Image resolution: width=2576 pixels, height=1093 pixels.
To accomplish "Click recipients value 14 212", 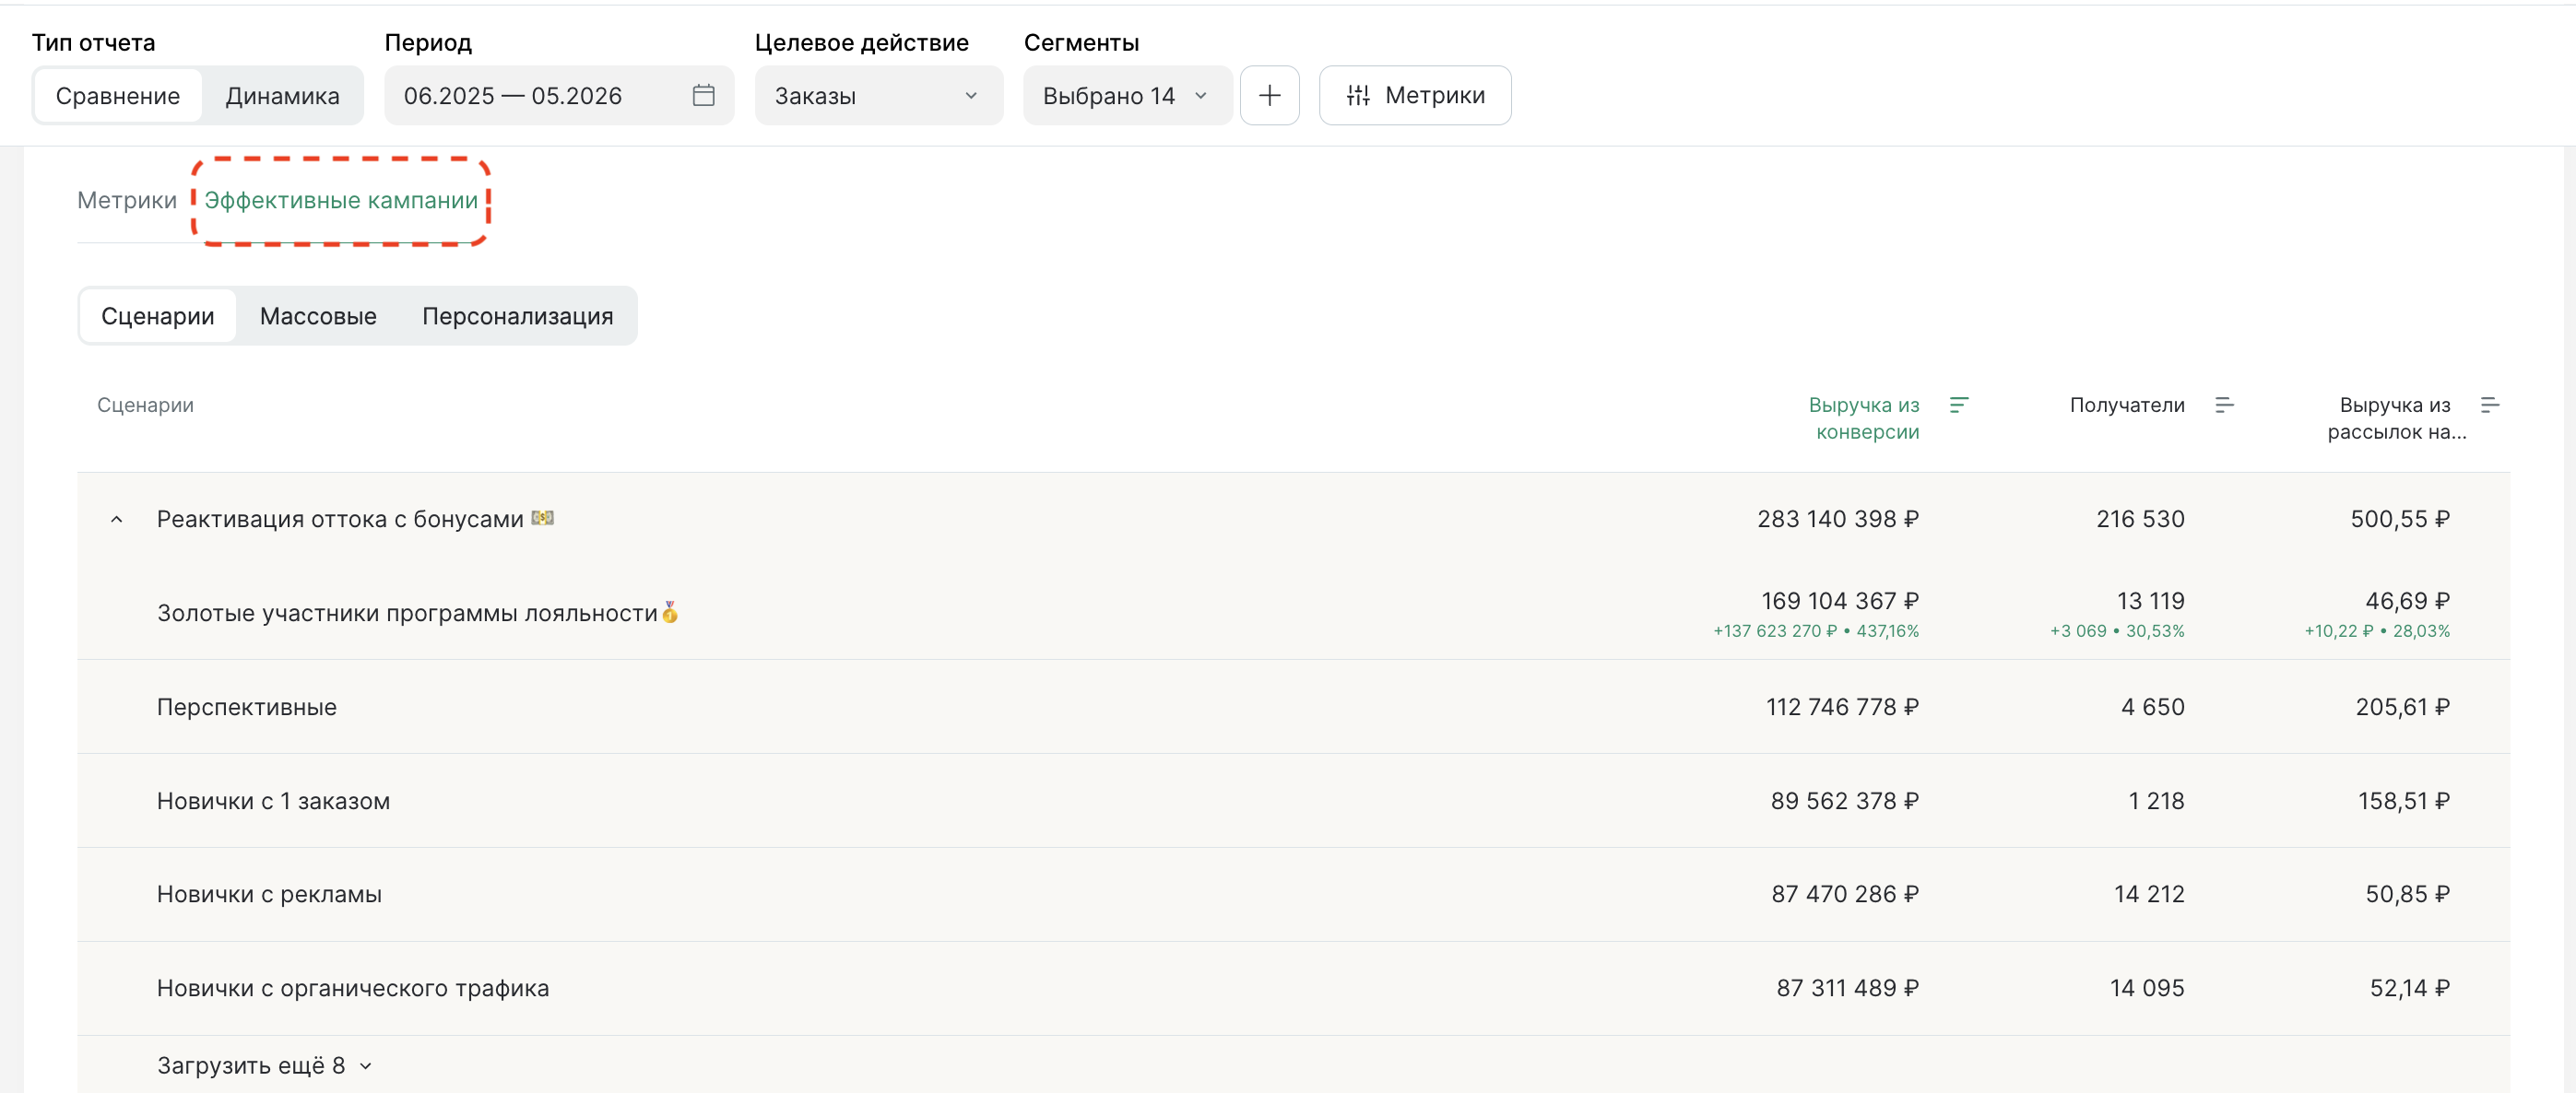I will tap(2149, 894).
